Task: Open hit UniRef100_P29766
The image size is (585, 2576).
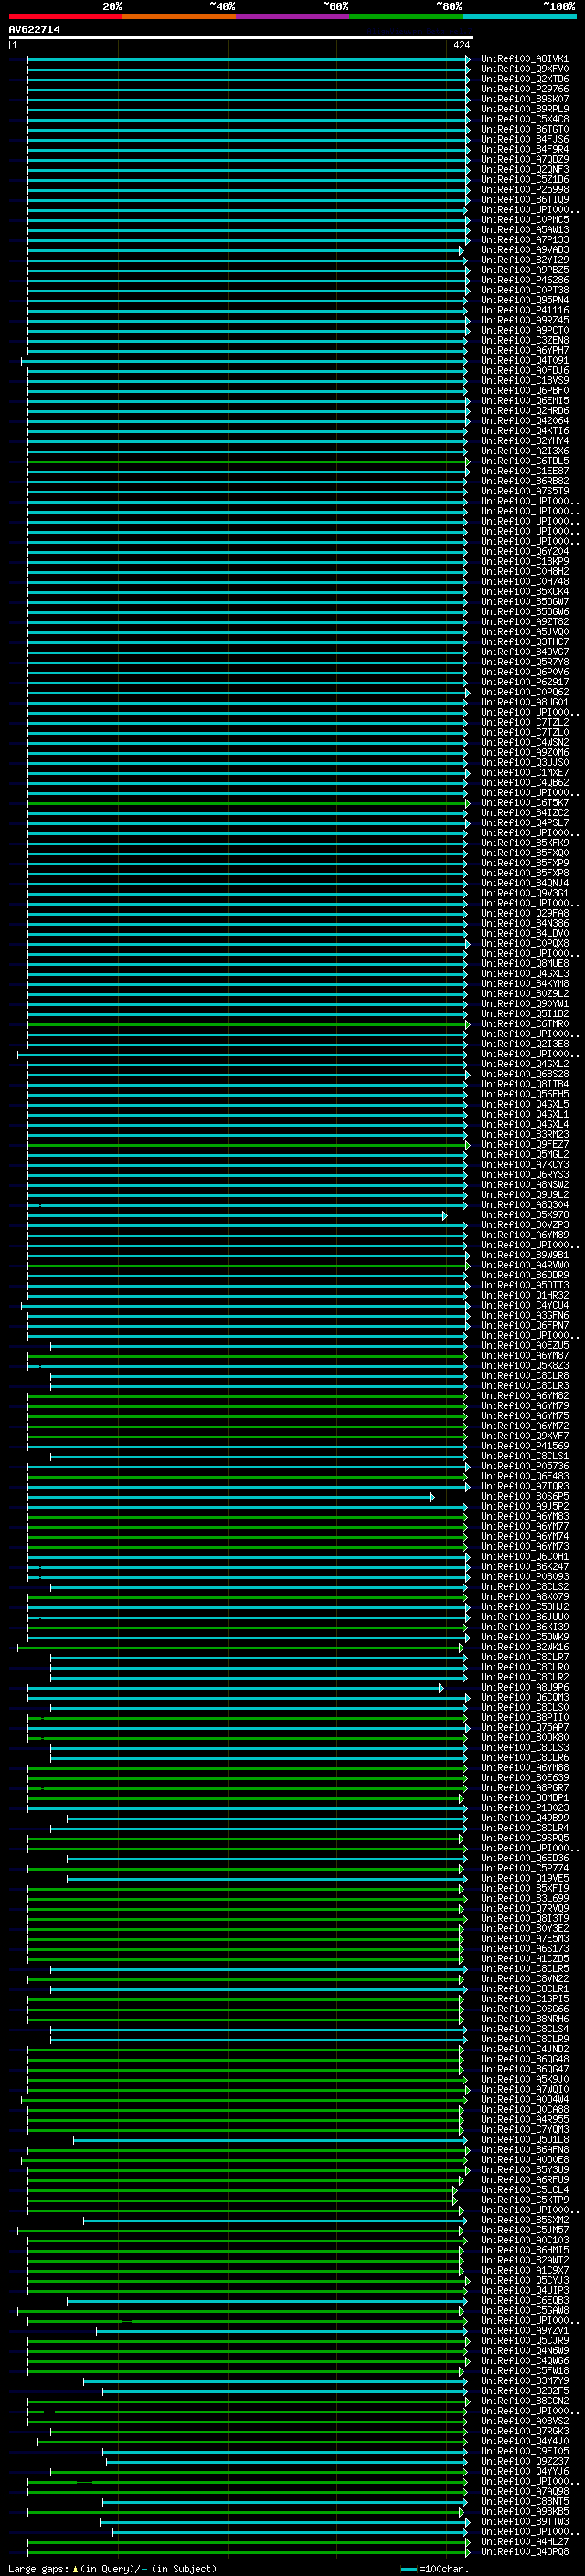Action: tap(525, 89)
